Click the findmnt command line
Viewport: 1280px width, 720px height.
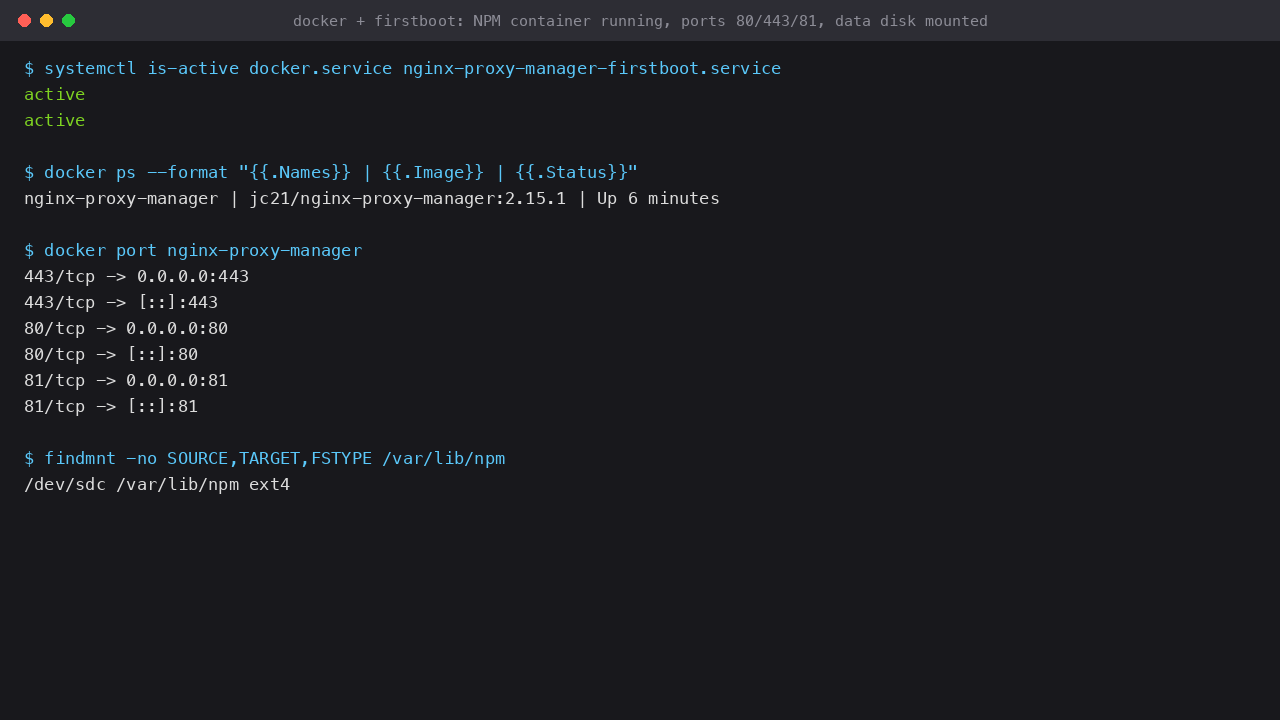265,458
